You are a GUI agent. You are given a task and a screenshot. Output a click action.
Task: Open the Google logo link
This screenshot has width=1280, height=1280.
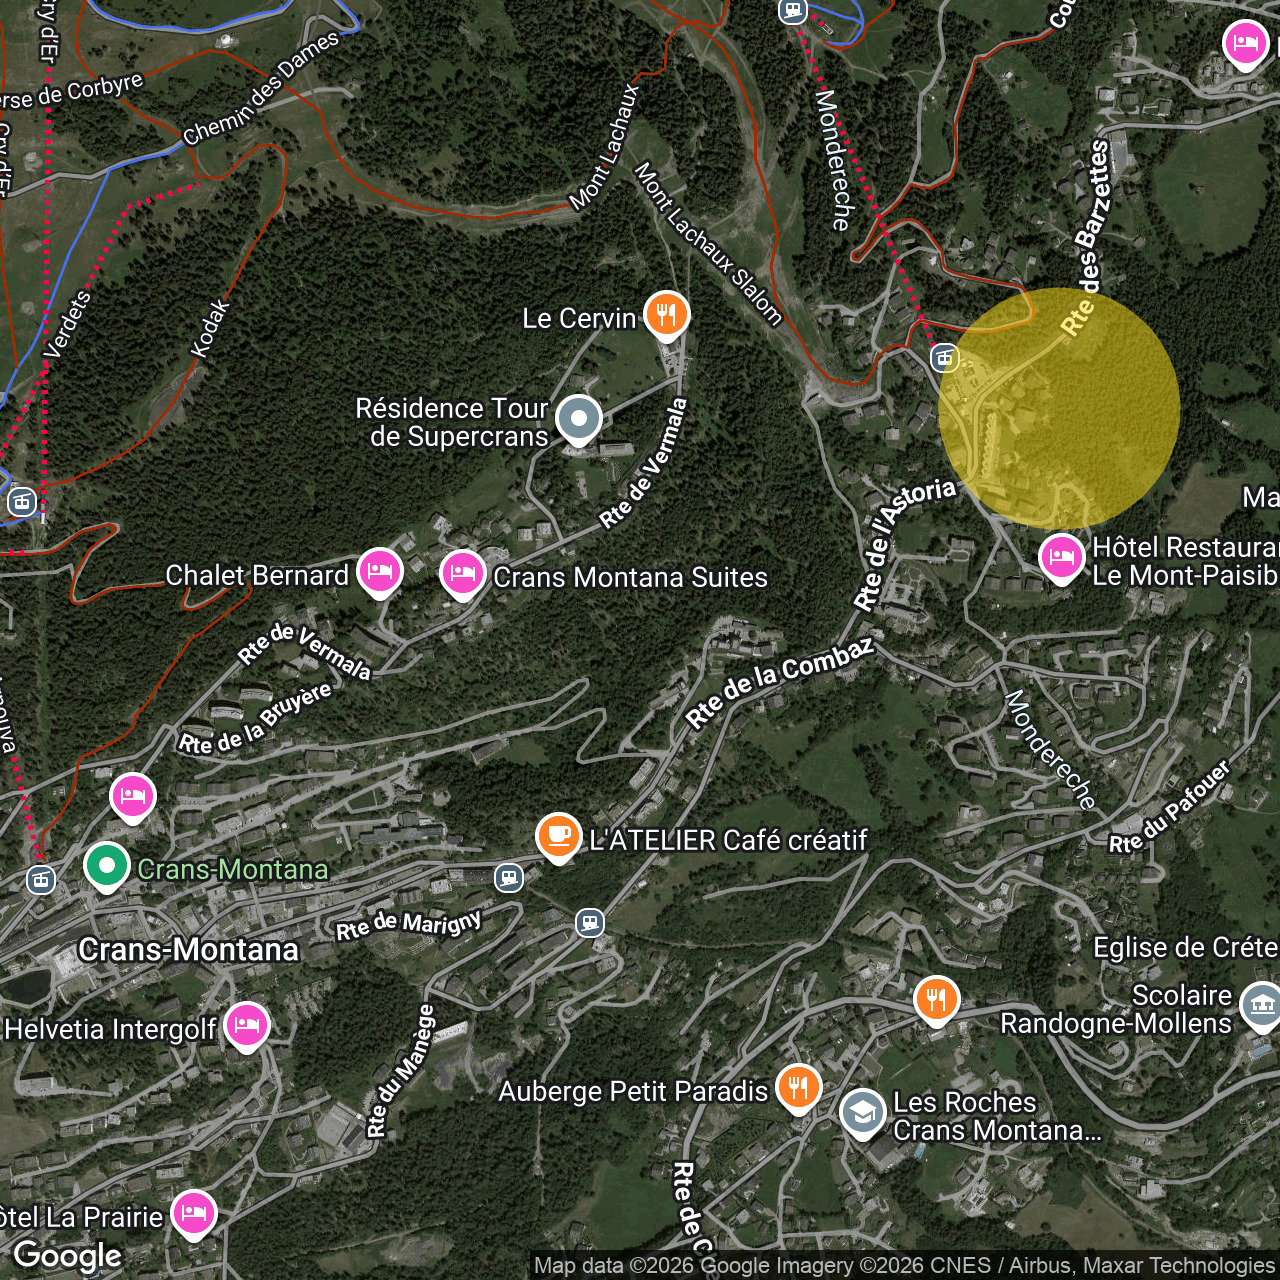[67, 1255]
